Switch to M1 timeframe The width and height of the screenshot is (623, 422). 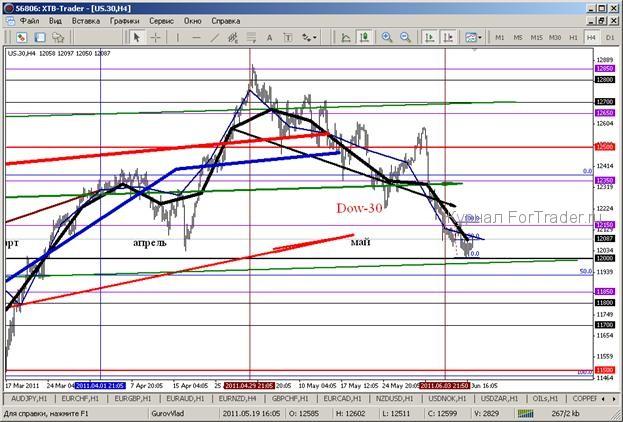(499, 38)
